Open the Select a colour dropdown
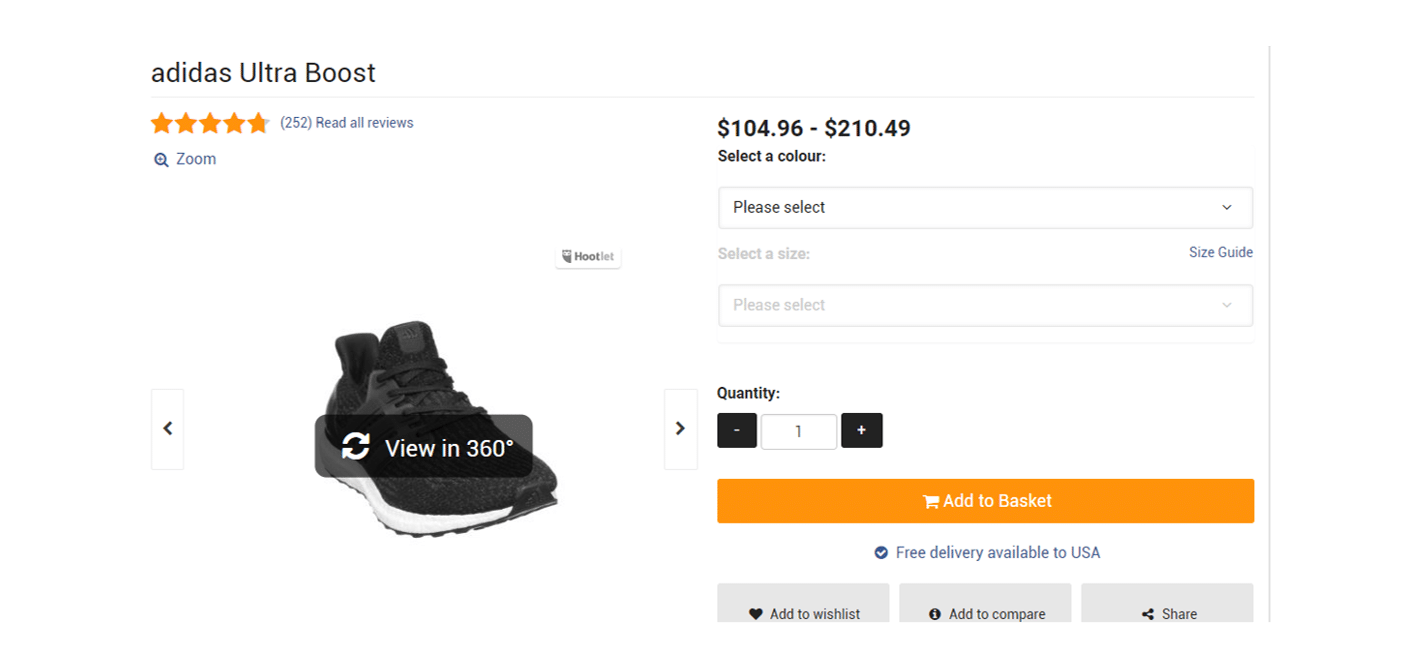The image size is (1406, 671). pyautogui.click(x=985, y=207)
